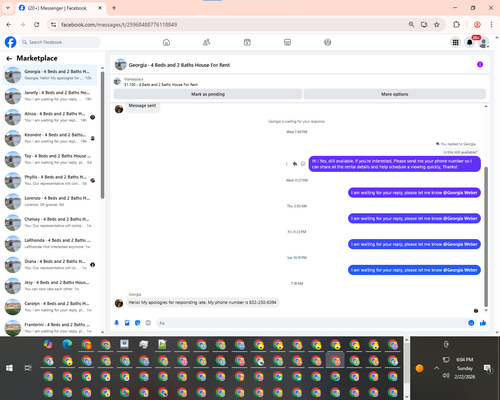Open the Facebook menu grid icon
Viewport: 500px width, 400px height.
tap(455, 42)
